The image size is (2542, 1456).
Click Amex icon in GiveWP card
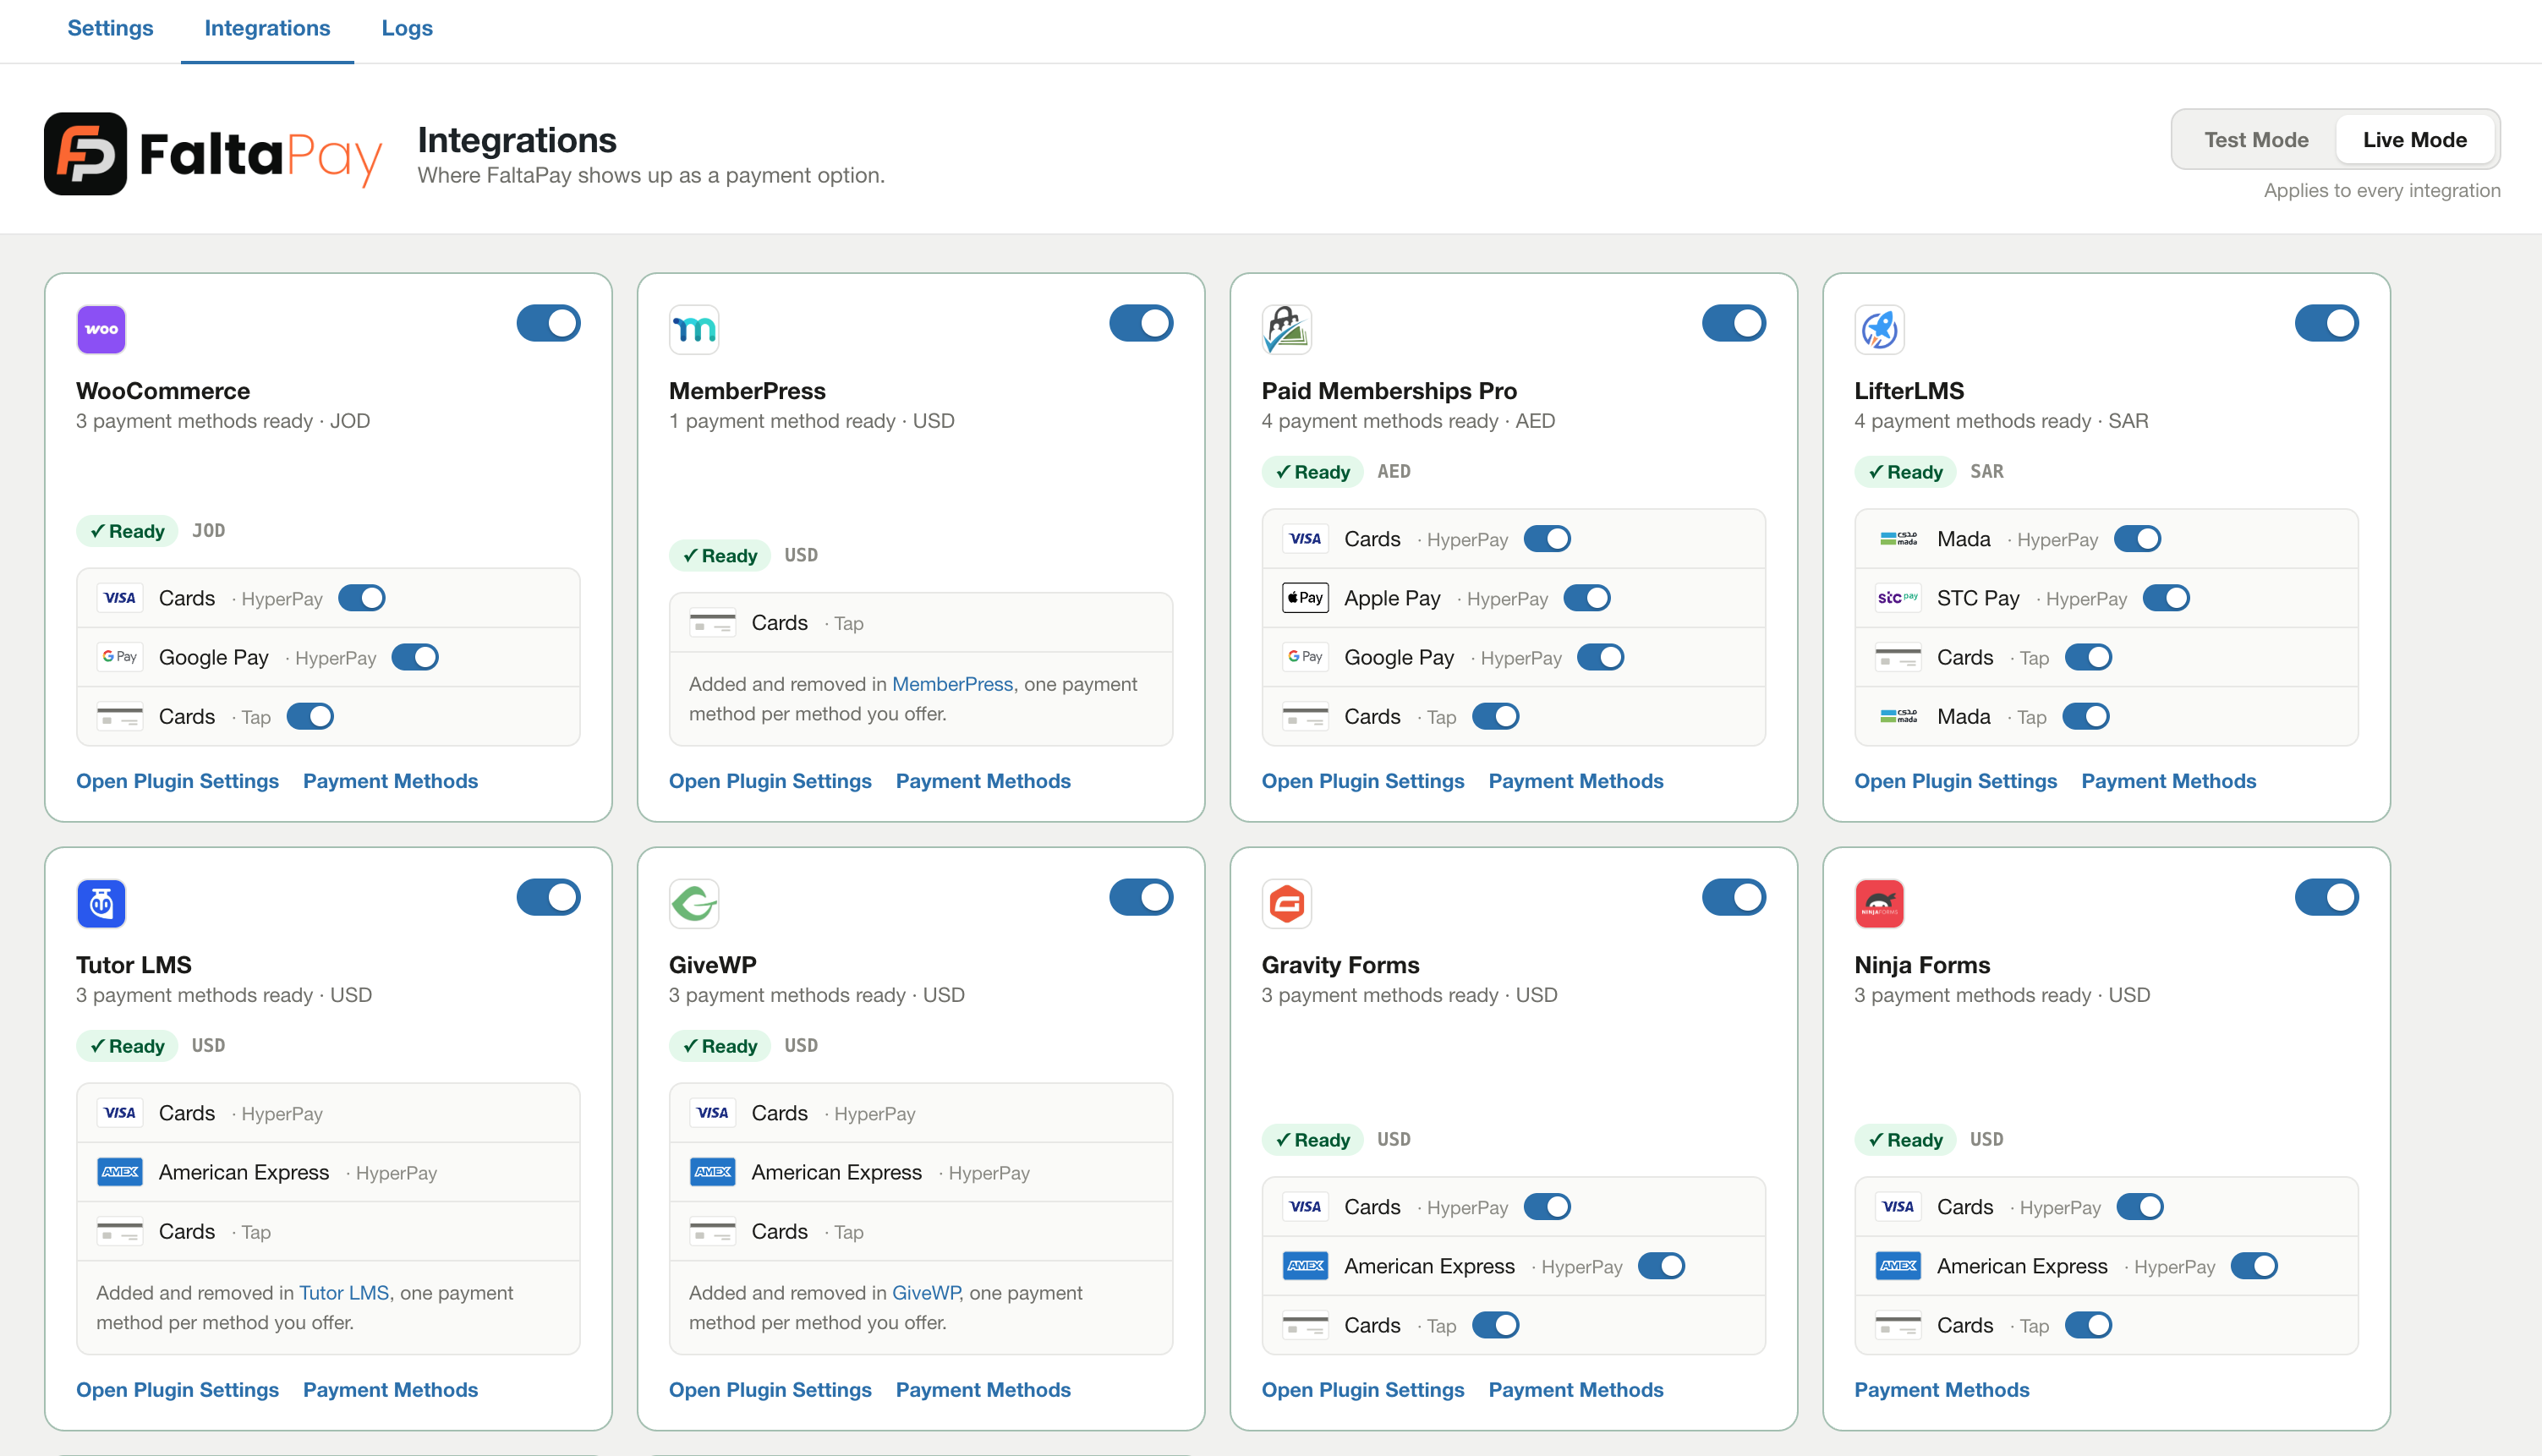pos(713,1172)
